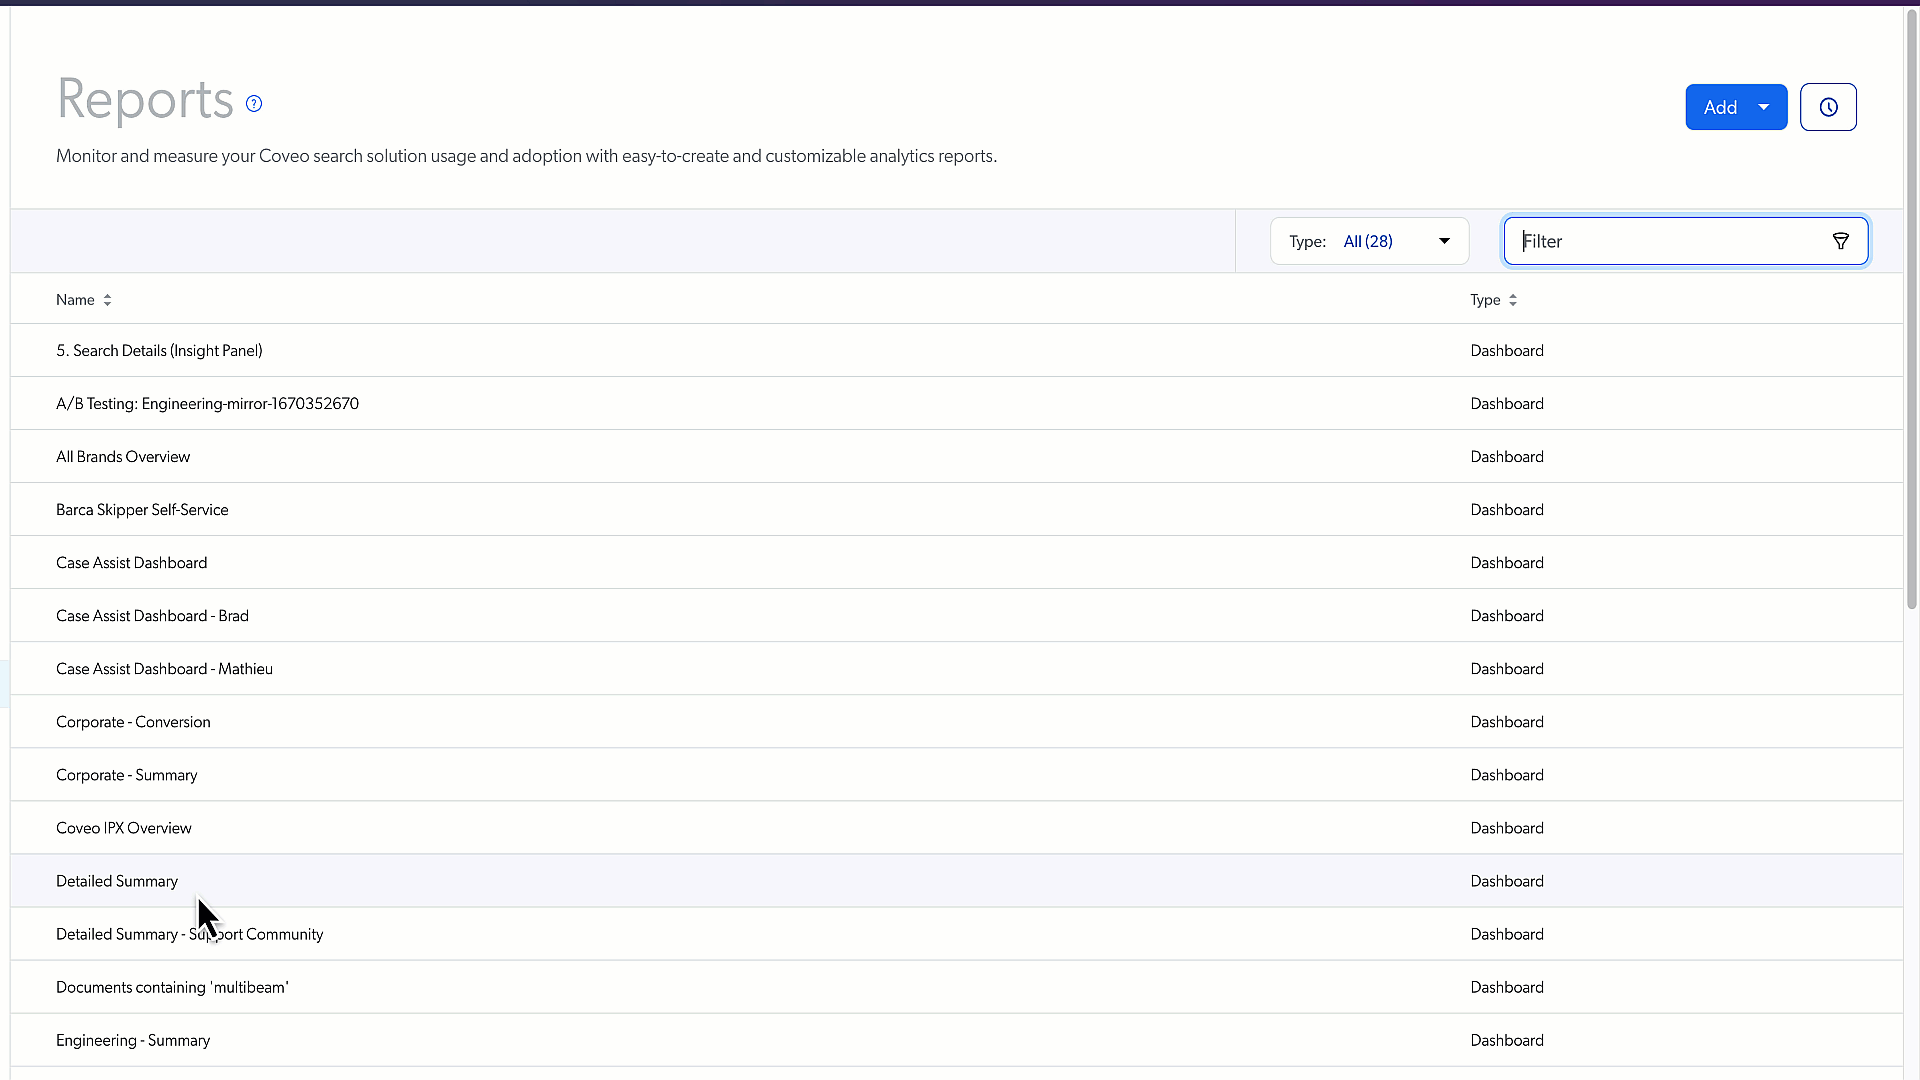Select 'Barca Skipper Self-Service' report

[x=142, y=510]
